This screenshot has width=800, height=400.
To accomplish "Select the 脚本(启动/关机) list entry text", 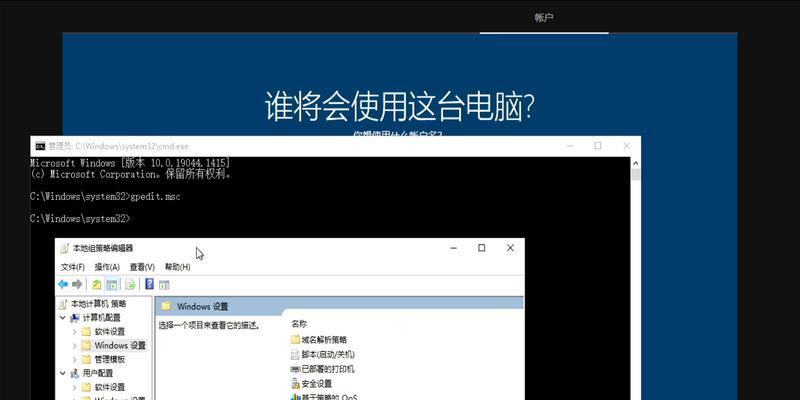I will [x=328, y=354].
